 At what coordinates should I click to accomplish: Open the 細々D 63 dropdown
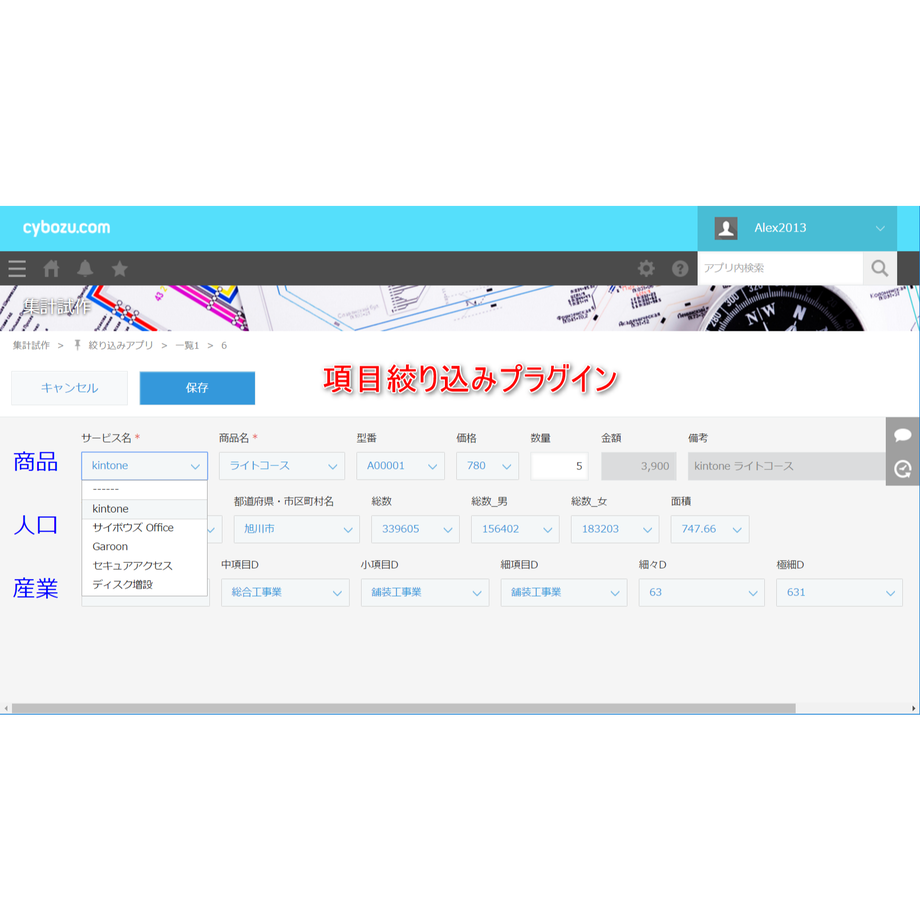[x=702, y=593]
